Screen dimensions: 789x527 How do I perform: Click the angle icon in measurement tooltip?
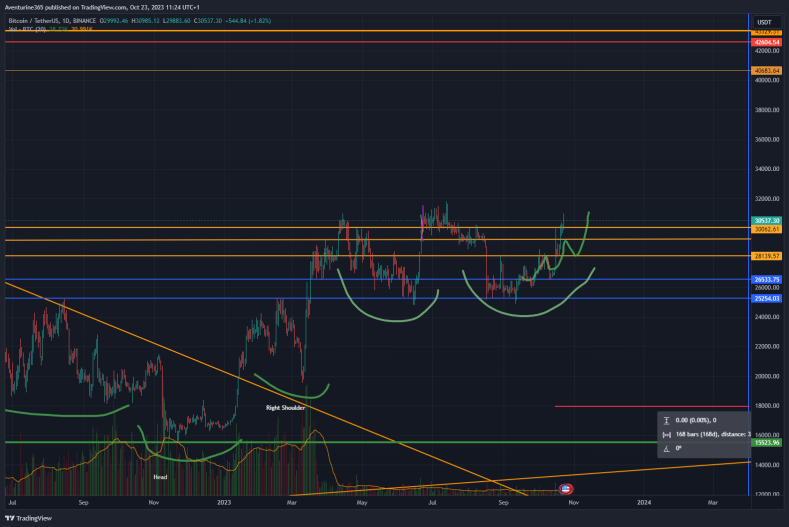(x=666, y=448)
